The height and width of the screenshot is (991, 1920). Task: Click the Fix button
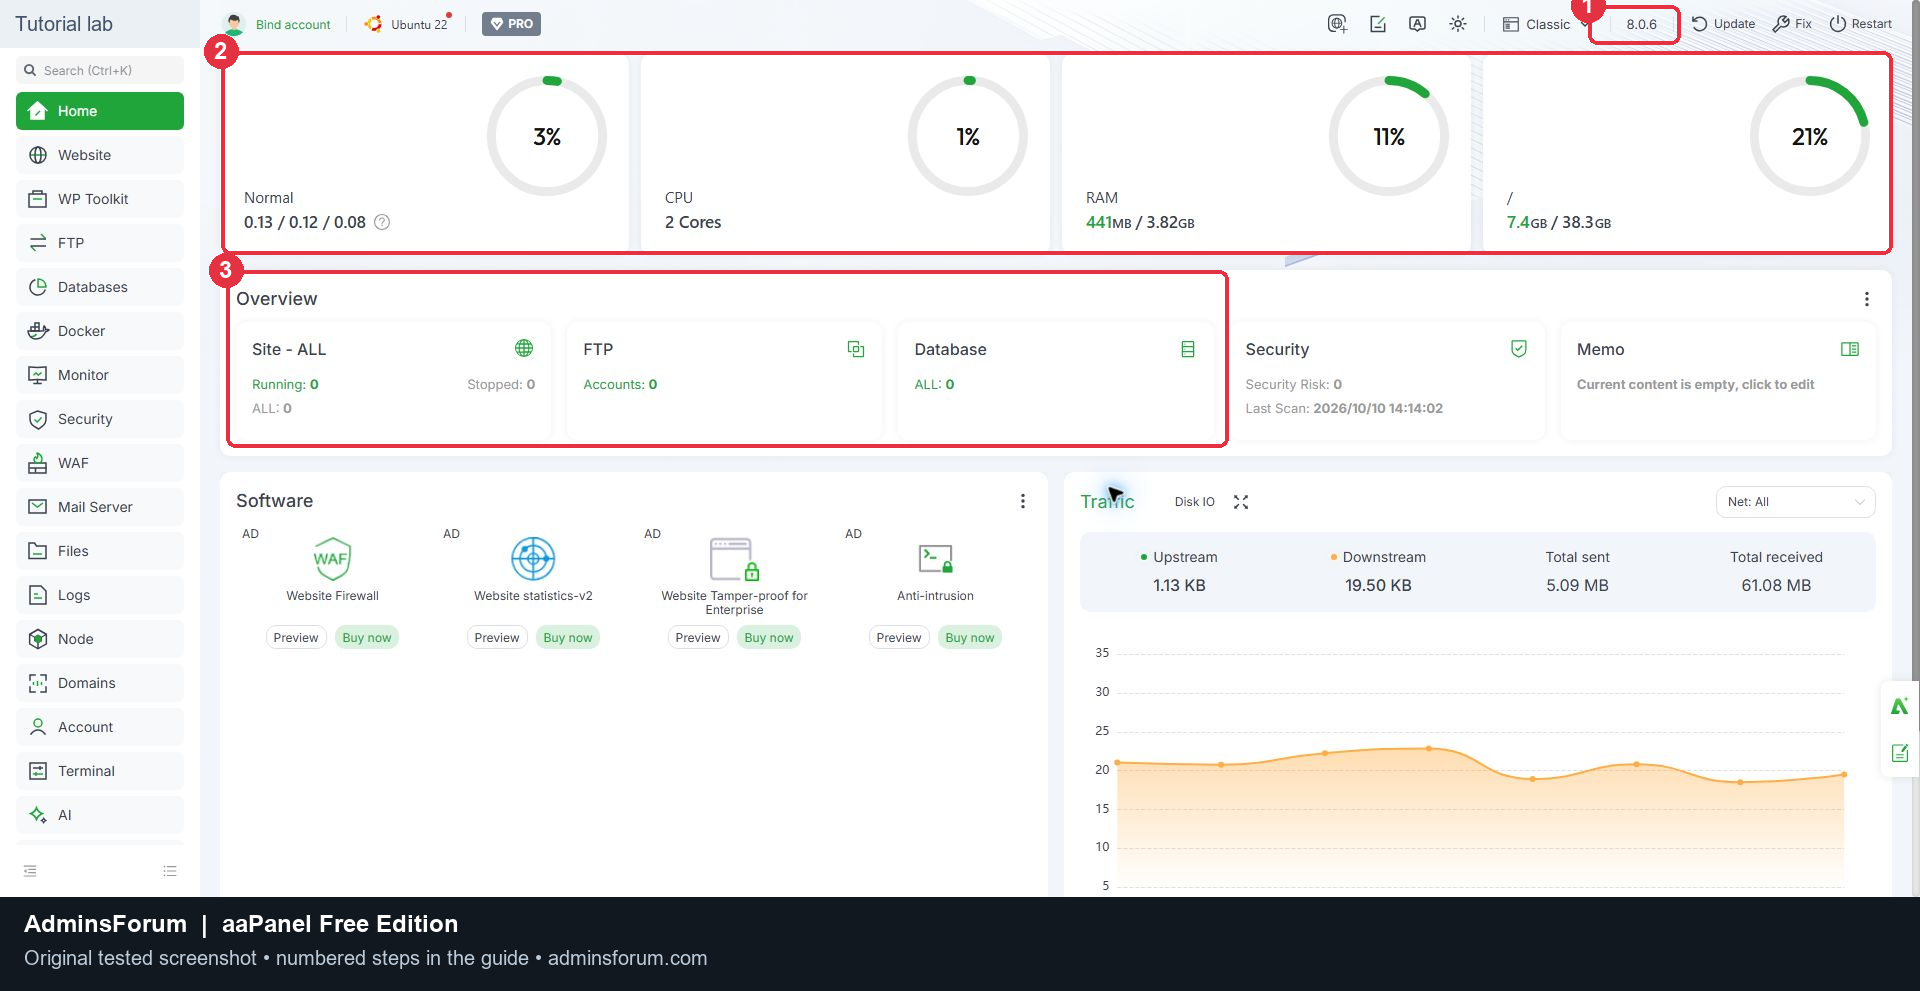coord(1792,24)
